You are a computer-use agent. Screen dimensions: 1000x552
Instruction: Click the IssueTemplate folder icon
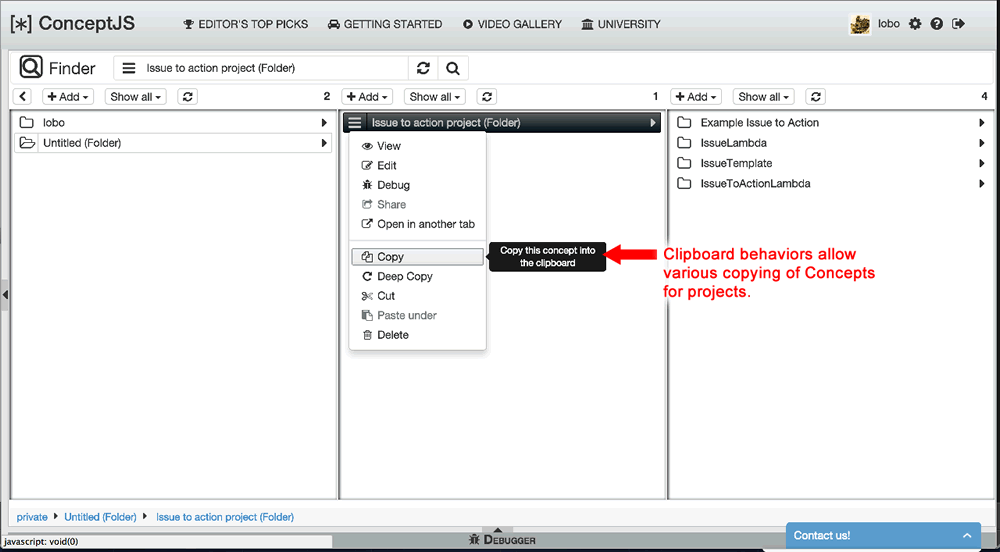684,163
